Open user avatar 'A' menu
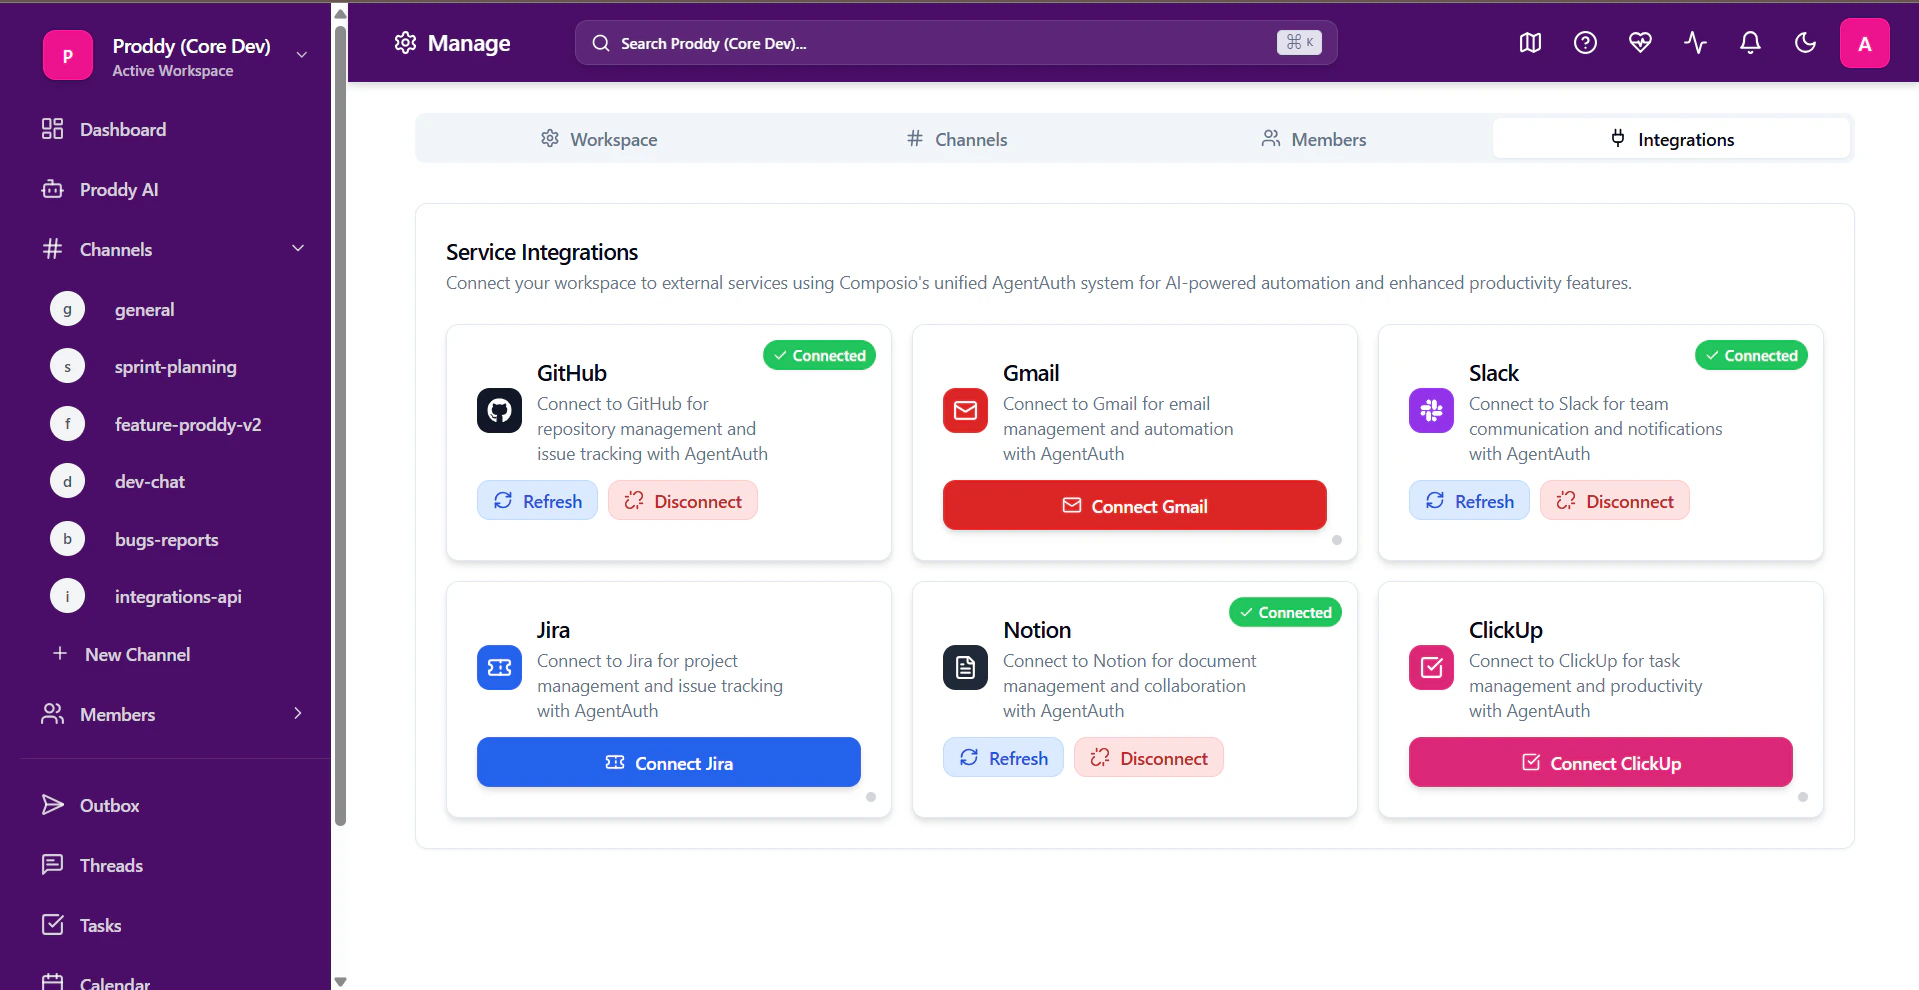Image resolution: width=1919 pixels, height=990 pixels. click(1864, 43)
